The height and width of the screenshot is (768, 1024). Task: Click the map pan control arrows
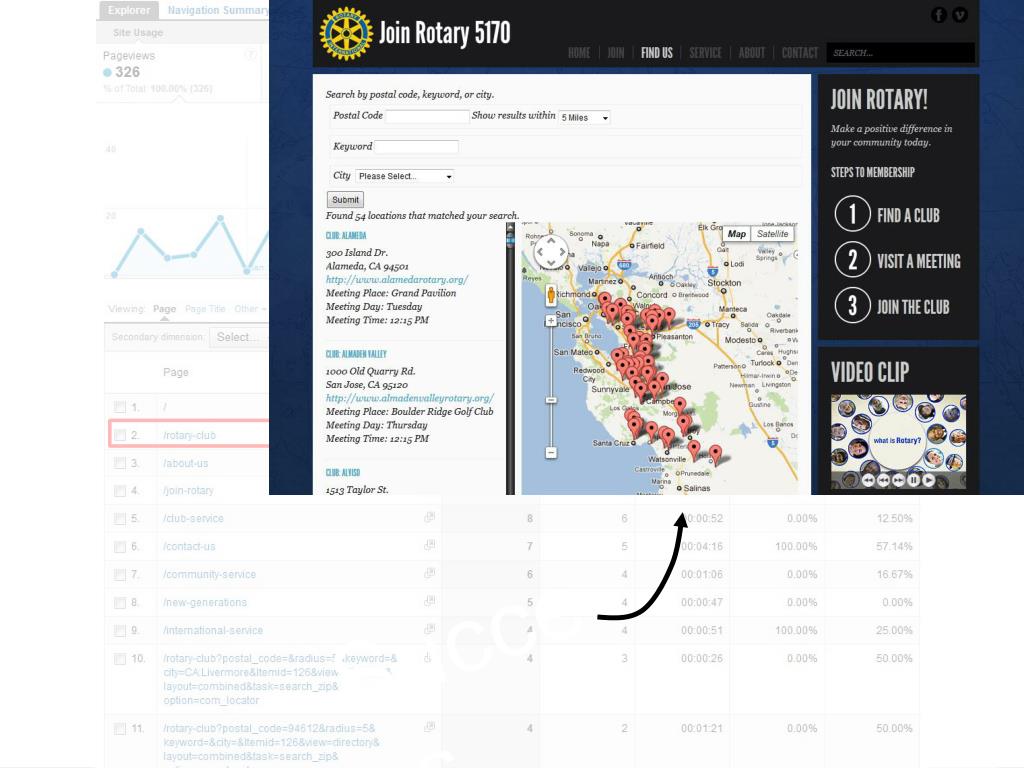point(551,252)
